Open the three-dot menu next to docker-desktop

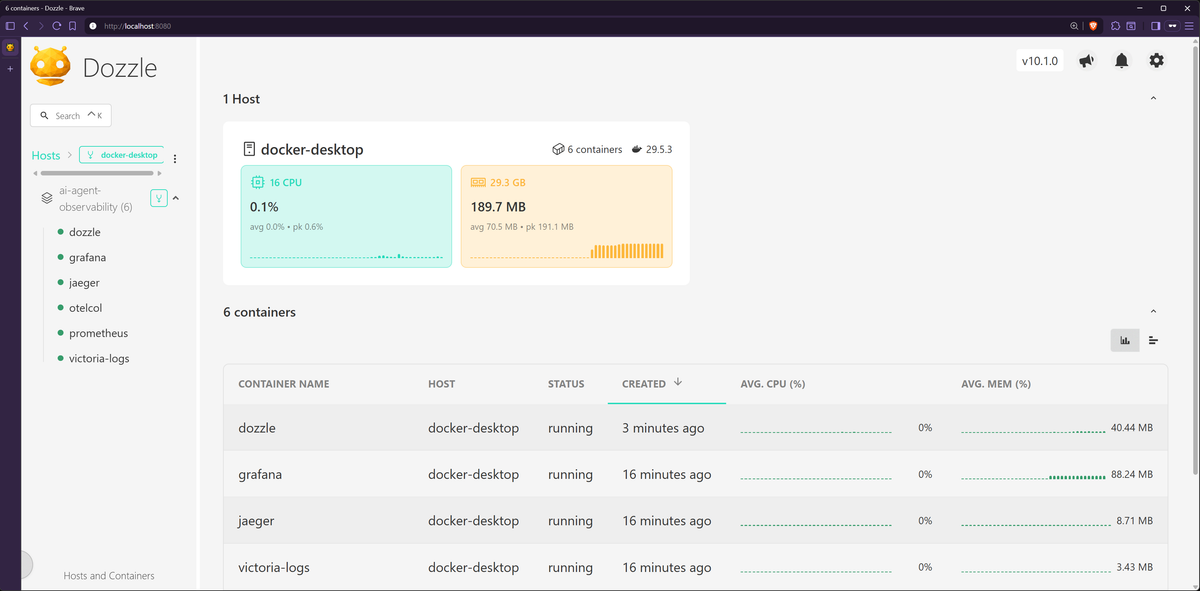point(175,159)
